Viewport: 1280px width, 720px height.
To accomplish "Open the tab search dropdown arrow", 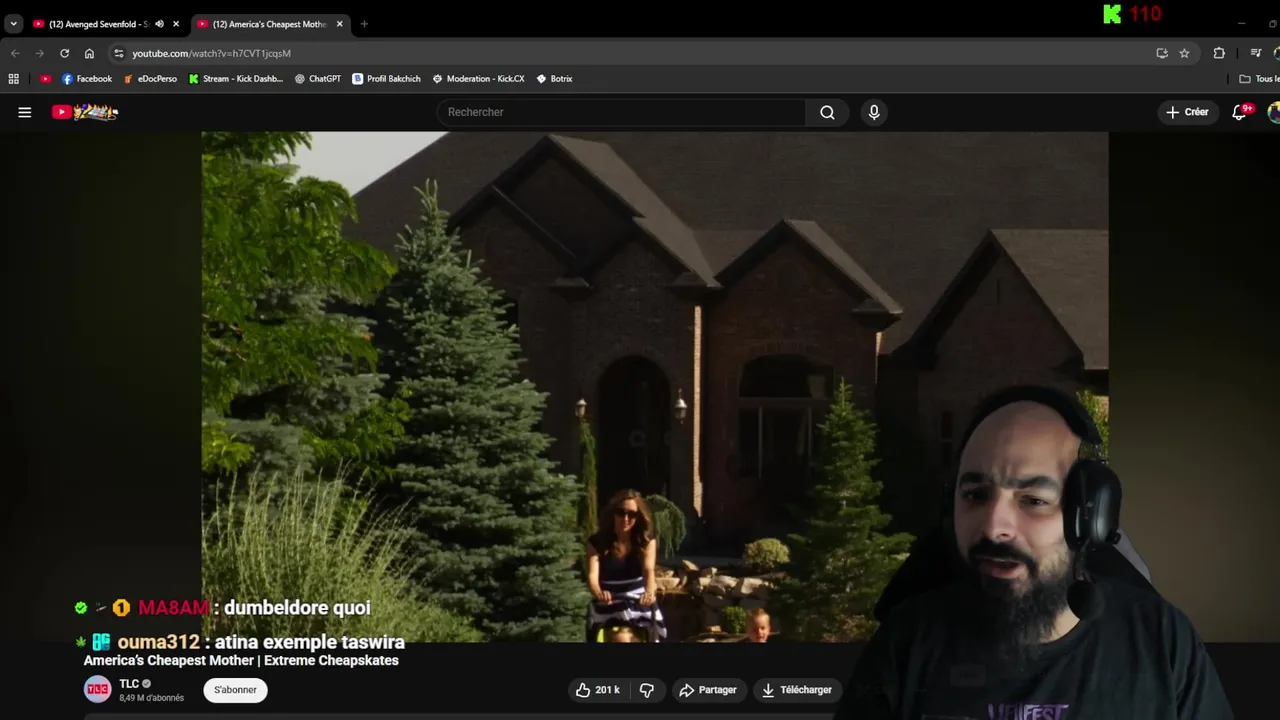I will (x=14, y=24).
